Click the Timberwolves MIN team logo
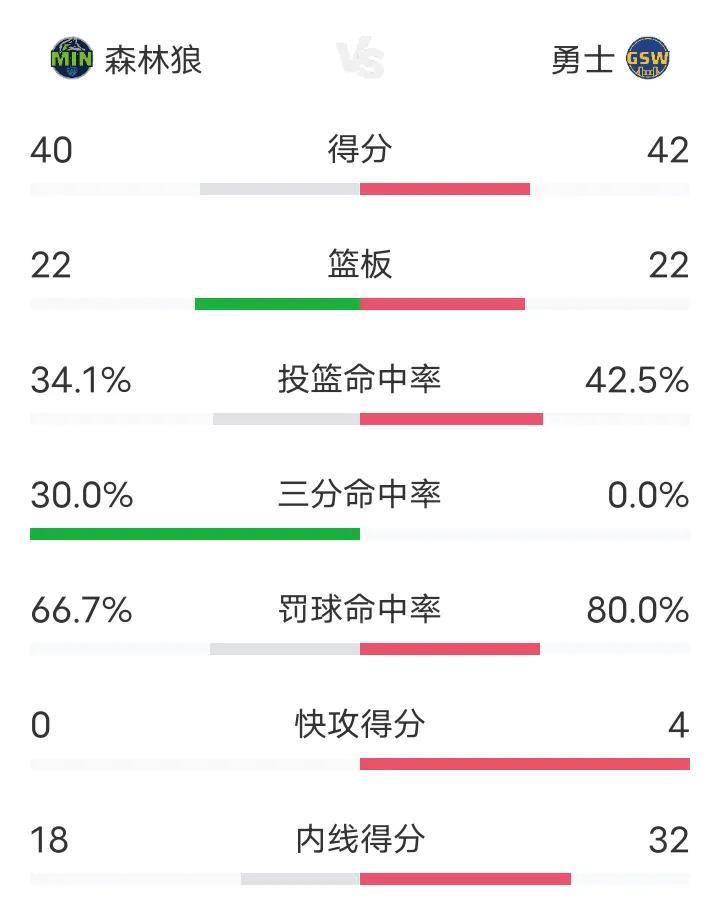The height and width of the screenshot is (913, 719). (71, 58)
